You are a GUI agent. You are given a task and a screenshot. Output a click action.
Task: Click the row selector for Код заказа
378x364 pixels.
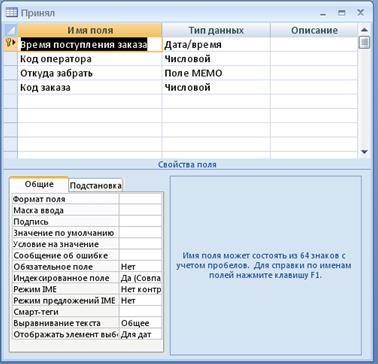click(10, 87)
